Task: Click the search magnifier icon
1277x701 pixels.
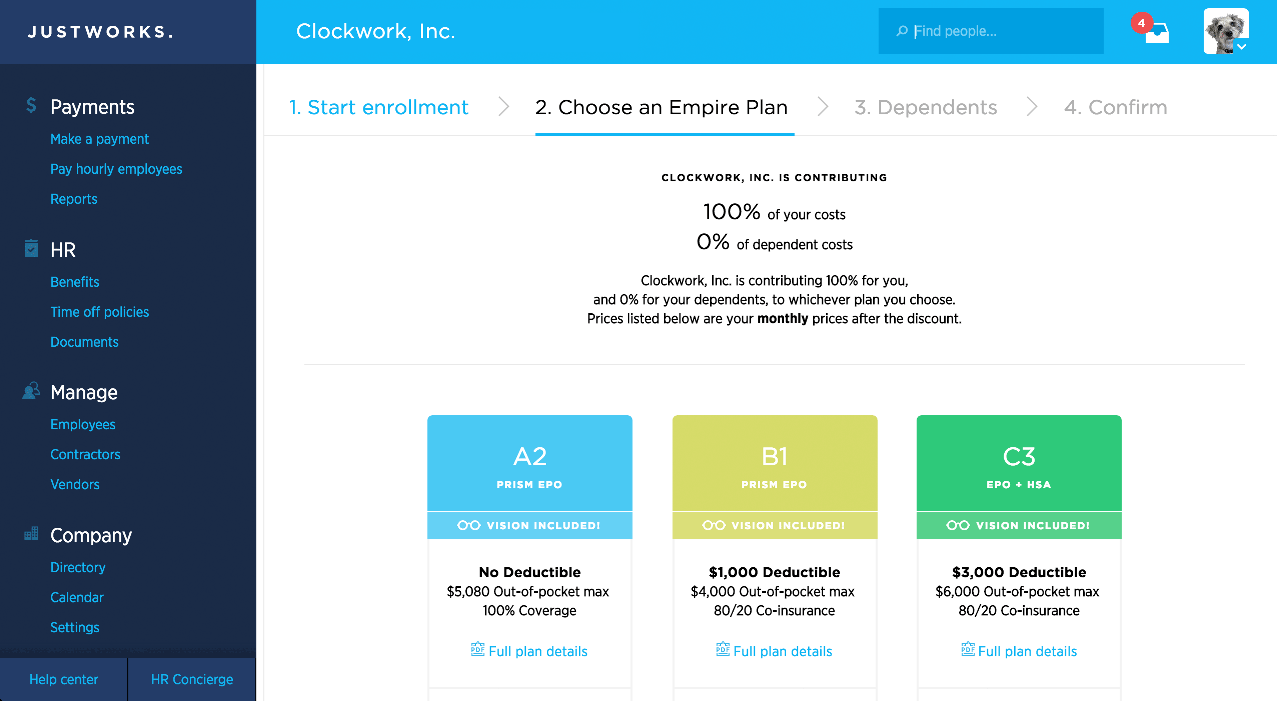Action: pyautogui.click(x=902, y=32)
